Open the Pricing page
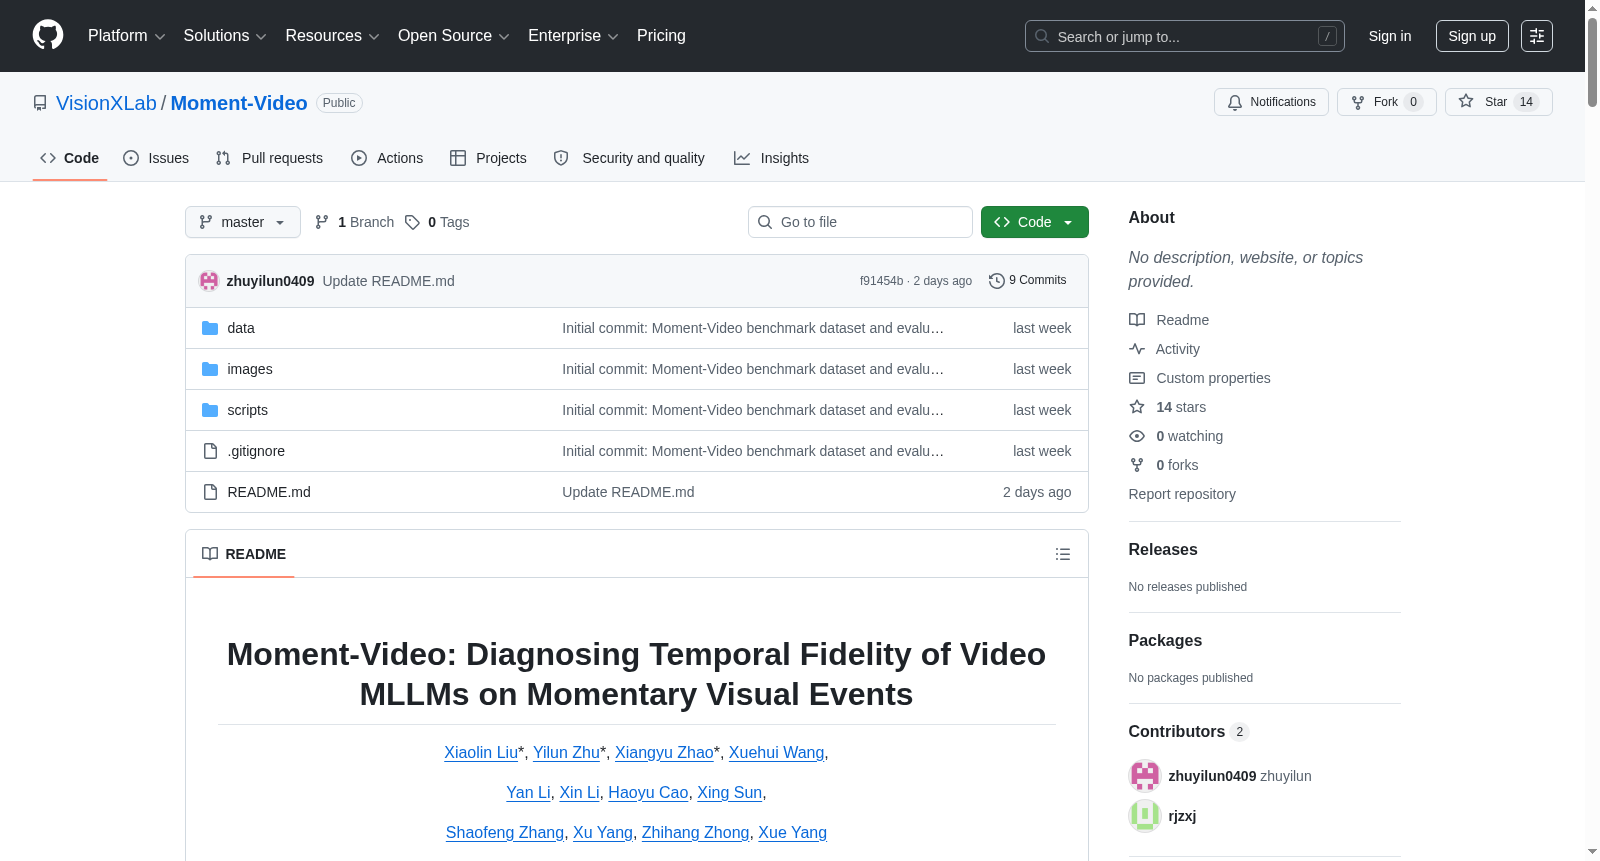Viewport: 1600px width, 861px height. click(661, 36)
